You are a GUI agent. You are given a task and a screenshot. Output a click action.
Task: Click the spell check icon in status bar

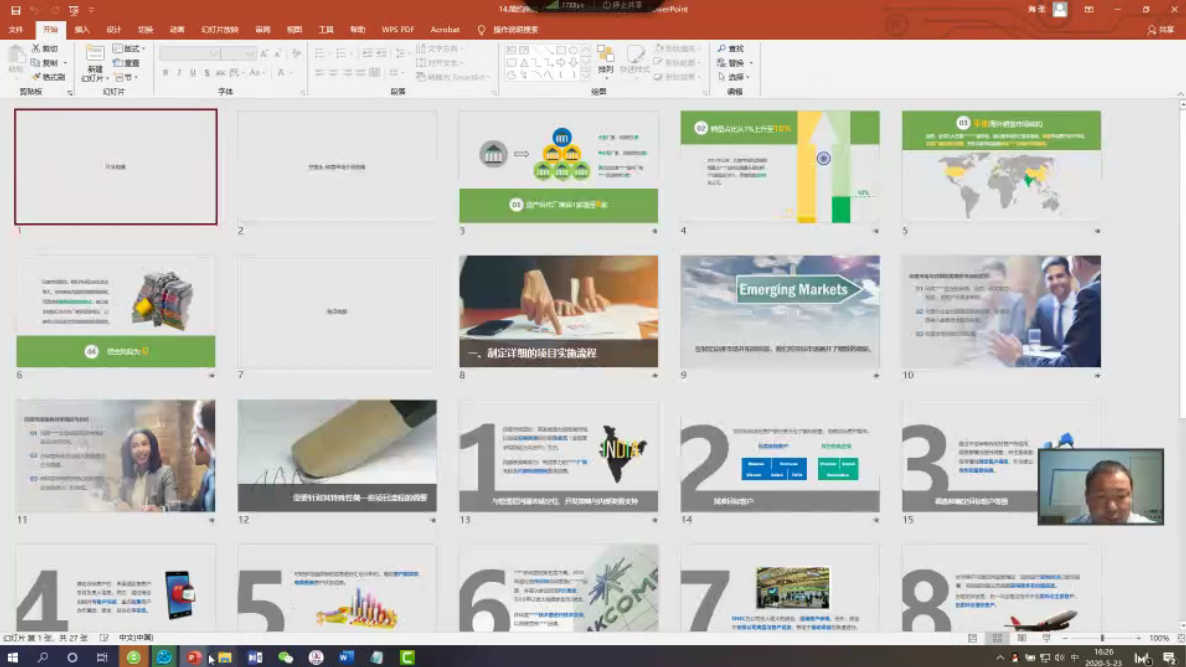tap(104, 638)
